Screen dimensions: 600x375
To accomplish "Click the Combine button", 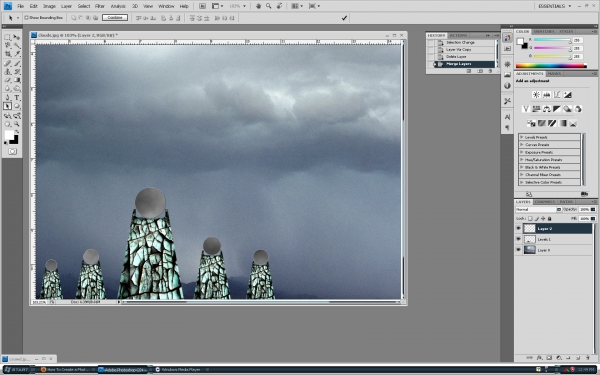I will coord(115,18).
